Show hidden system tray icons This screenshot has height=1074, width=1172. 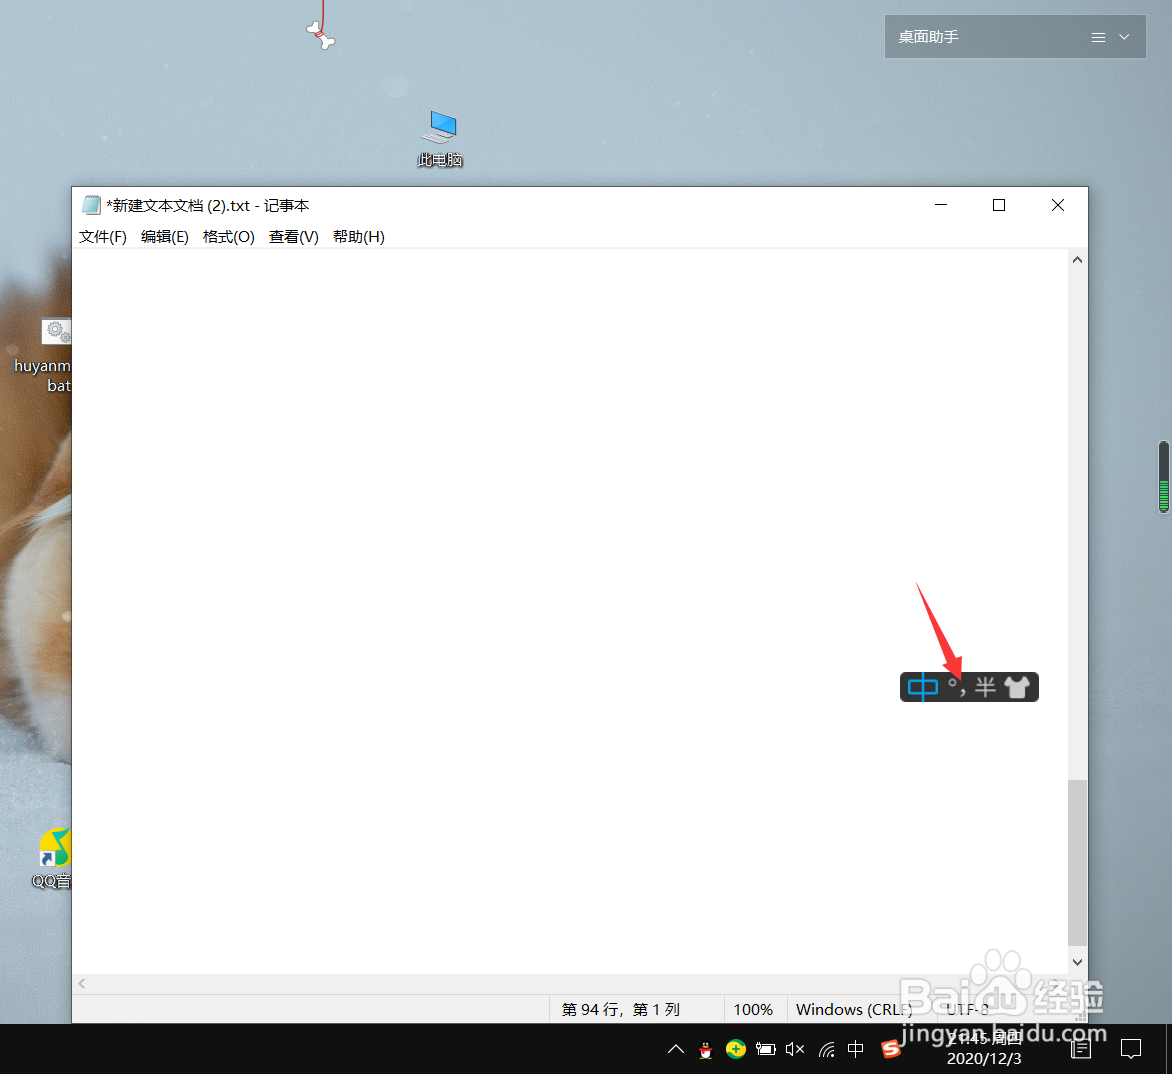[676, 1049]
